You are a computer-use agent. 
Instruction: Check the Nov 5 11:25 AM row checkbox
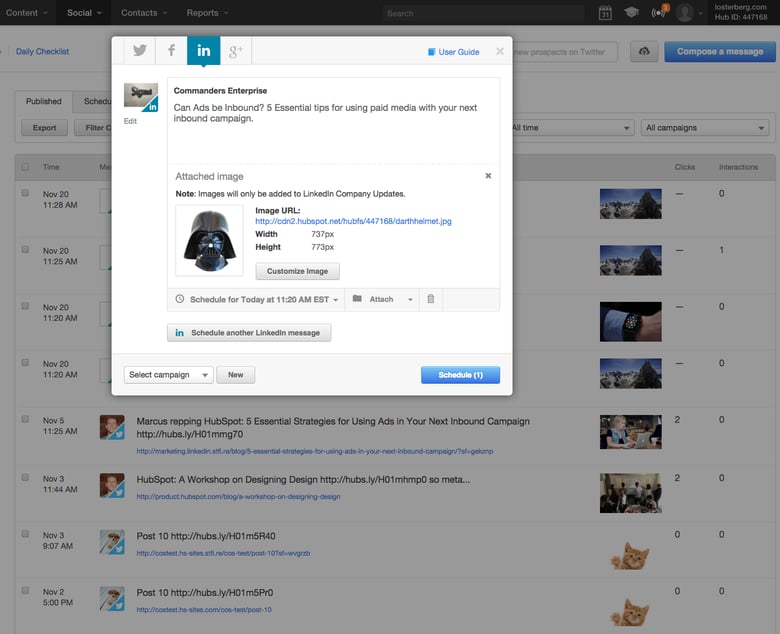click(25, 419)
